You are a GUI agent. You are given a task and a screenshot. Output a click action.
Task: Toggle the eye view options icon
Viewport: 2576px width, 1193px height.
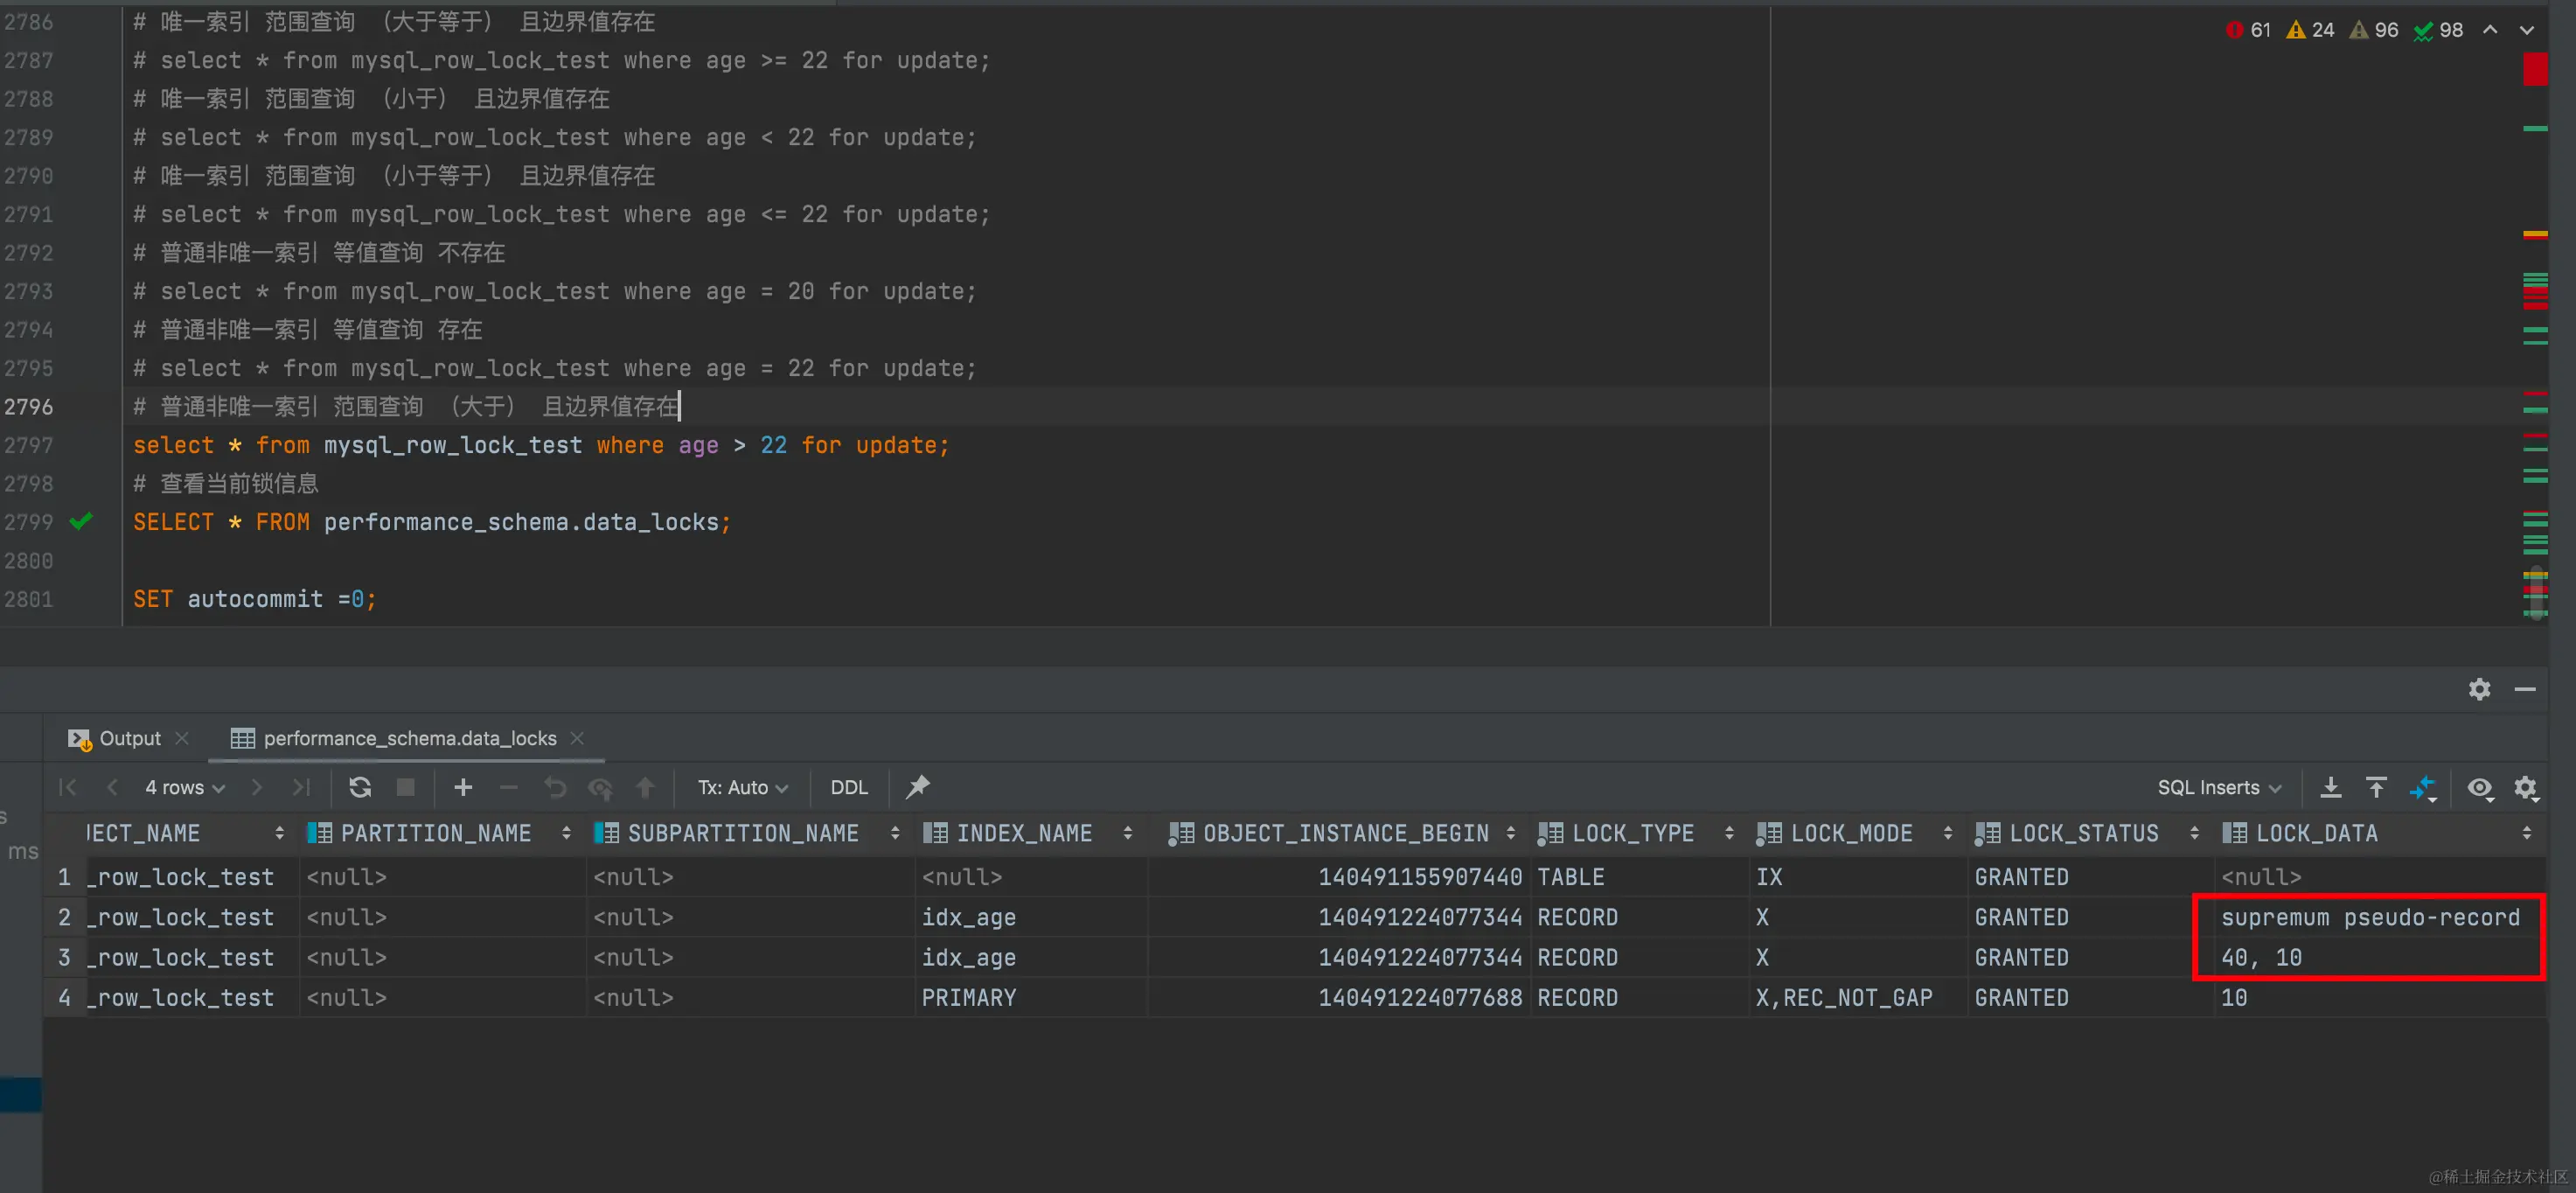(x=2479, y=787)
